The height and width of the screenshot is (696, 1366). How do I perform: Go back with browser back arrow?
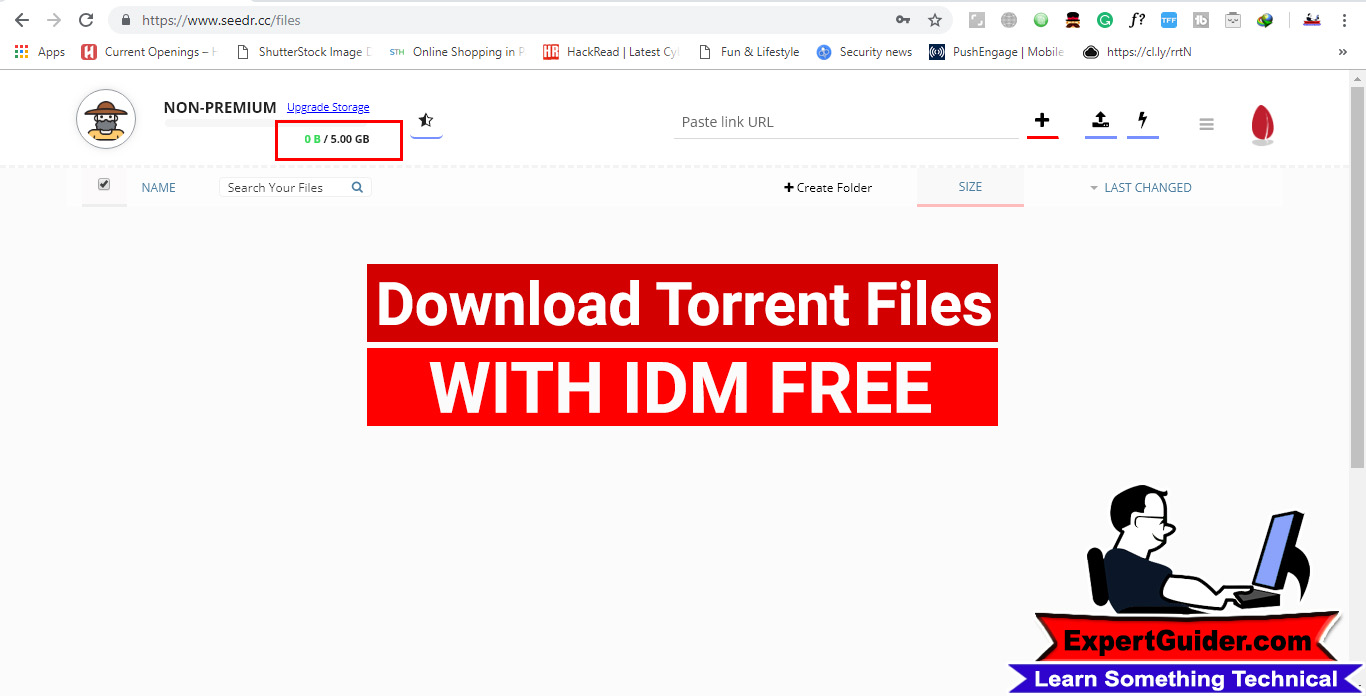(22, 20)
